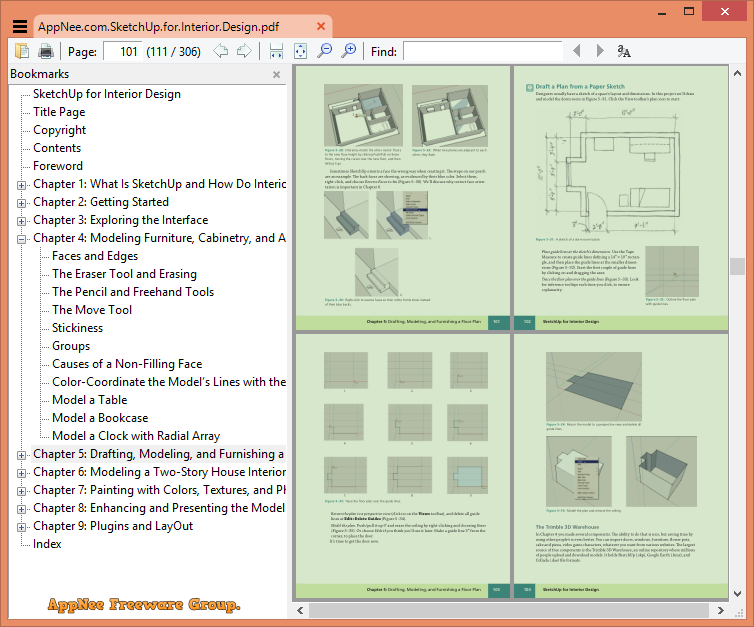Screen dimensions: 754x627
Task: Open the Index bookmark
Action: tap(47, 544)
